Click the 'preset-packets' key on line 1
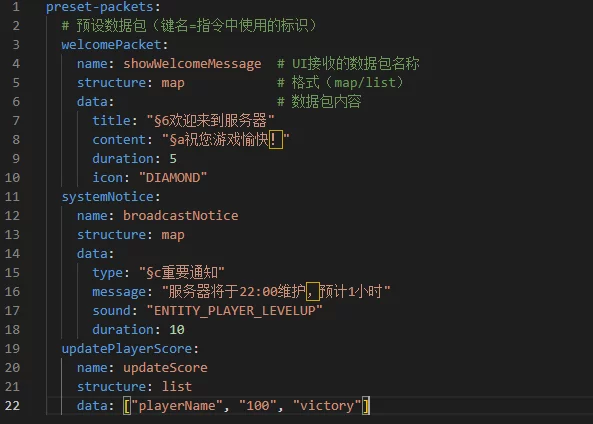593x424 pixels. click(100, 6)
